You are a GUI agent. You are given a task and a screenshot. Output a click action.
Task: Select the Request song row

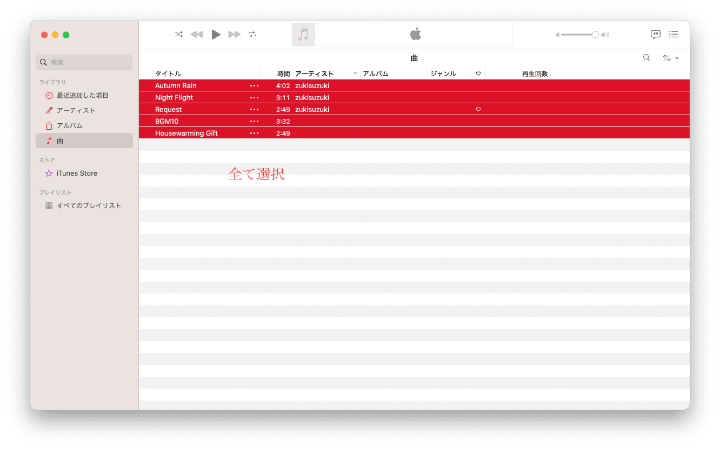[414, 109]
